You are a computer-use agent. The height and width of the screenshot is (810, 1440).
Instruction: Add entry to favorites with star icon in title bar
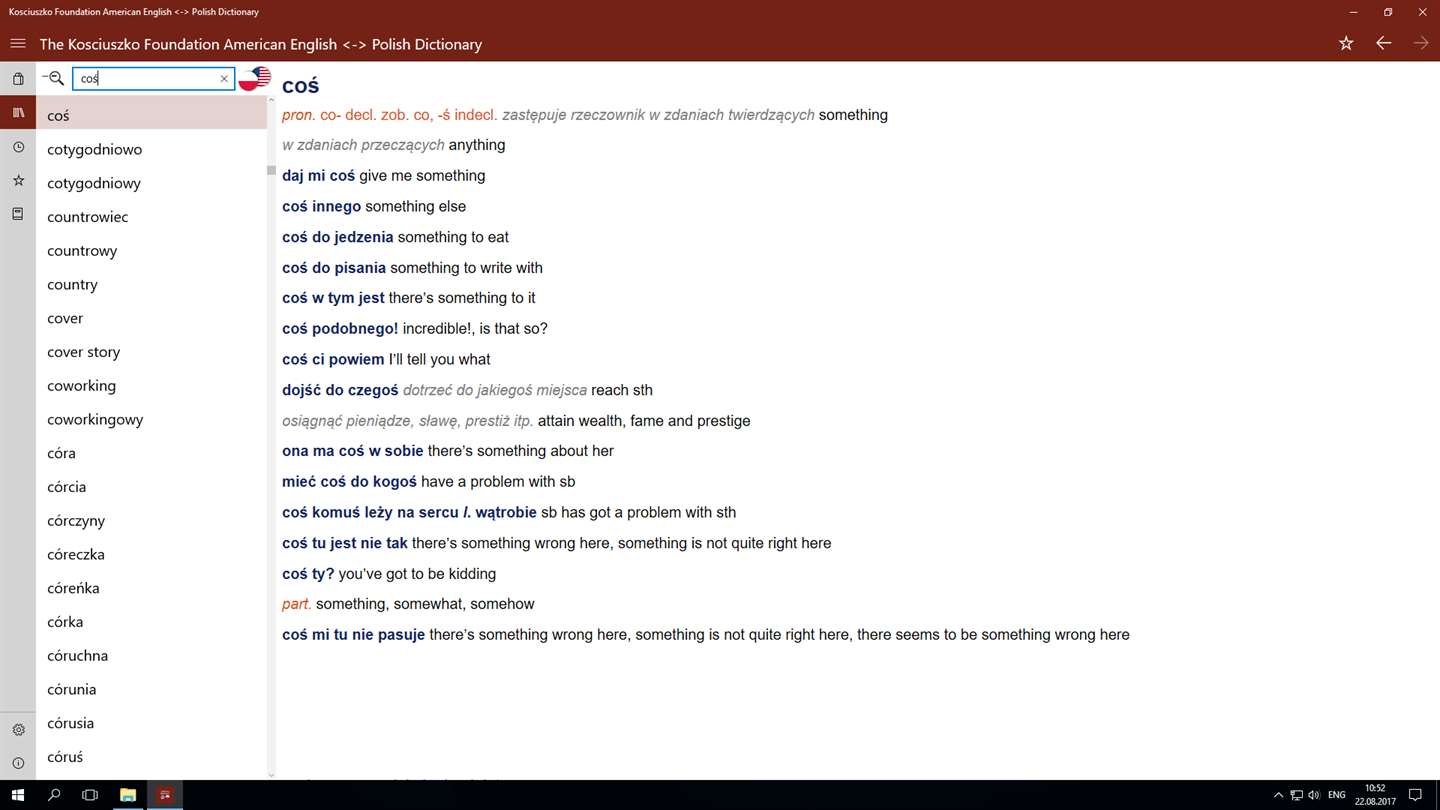[1346, 43]
